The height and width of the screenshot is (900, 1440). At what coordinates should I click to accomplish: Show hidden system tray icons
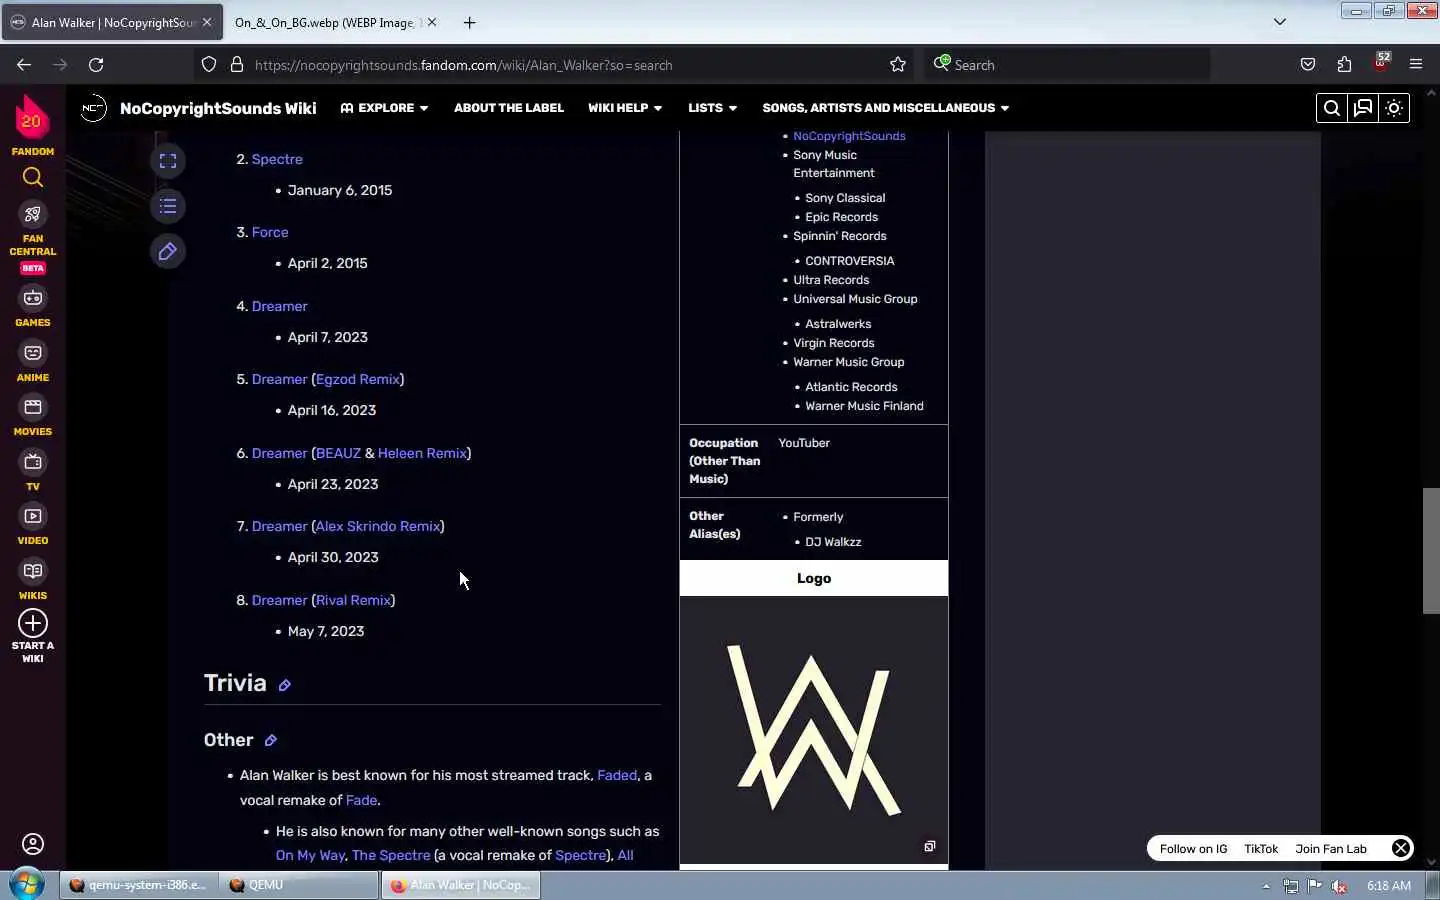click(x=1266, y=886)
